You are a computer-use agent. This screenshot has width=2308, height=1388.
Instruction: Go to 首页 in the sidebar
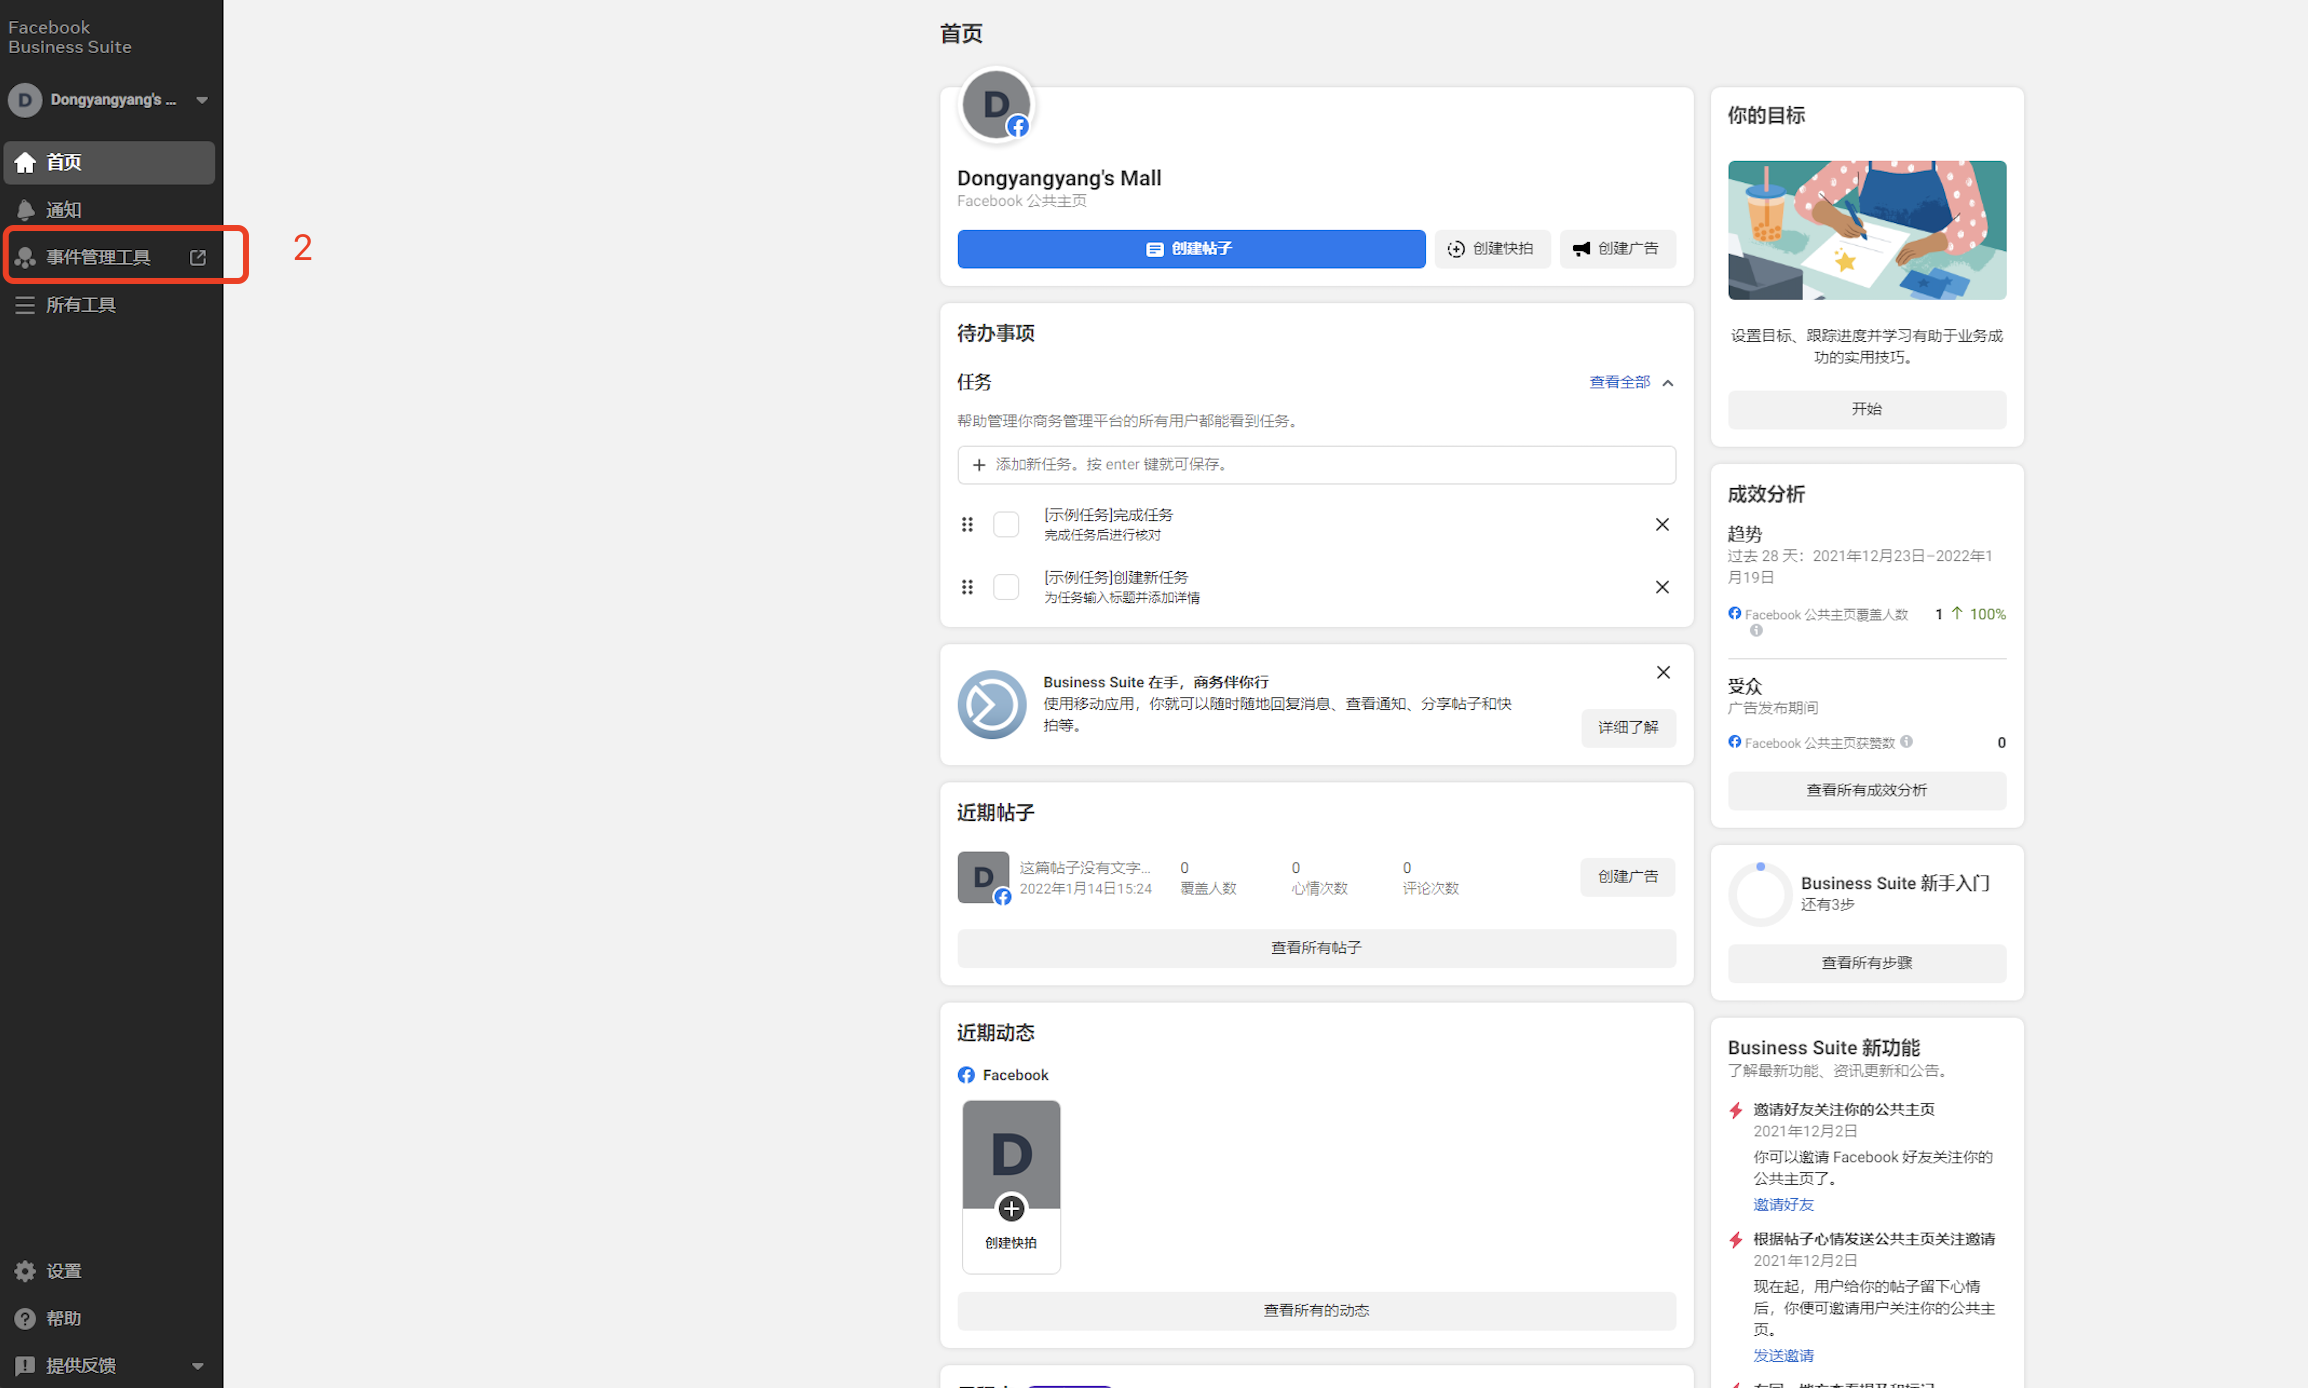[109, 162]
